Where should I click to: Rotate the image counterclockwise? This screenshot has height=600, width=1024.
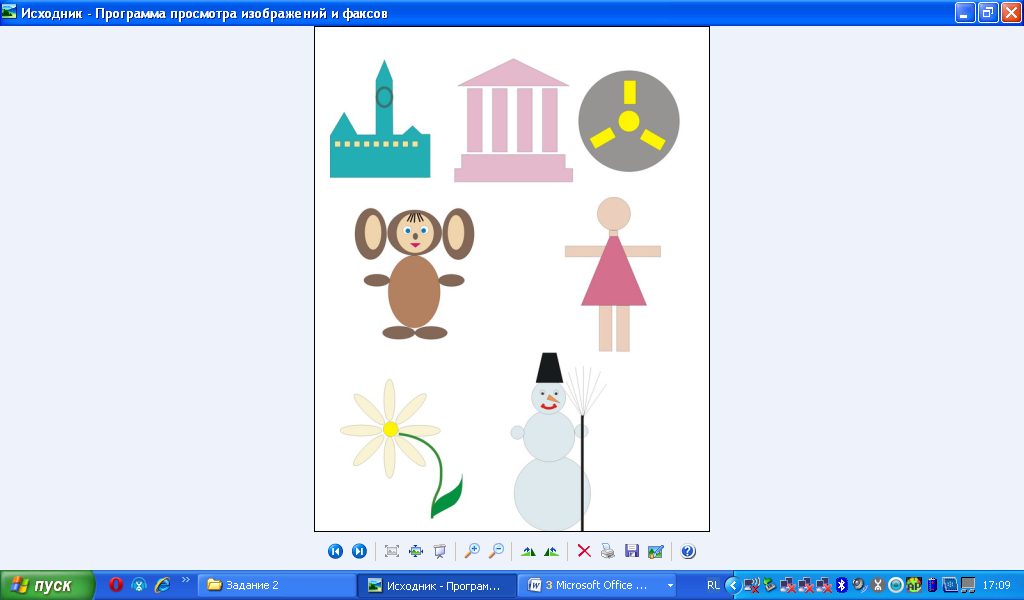click(x=552, y=552)
